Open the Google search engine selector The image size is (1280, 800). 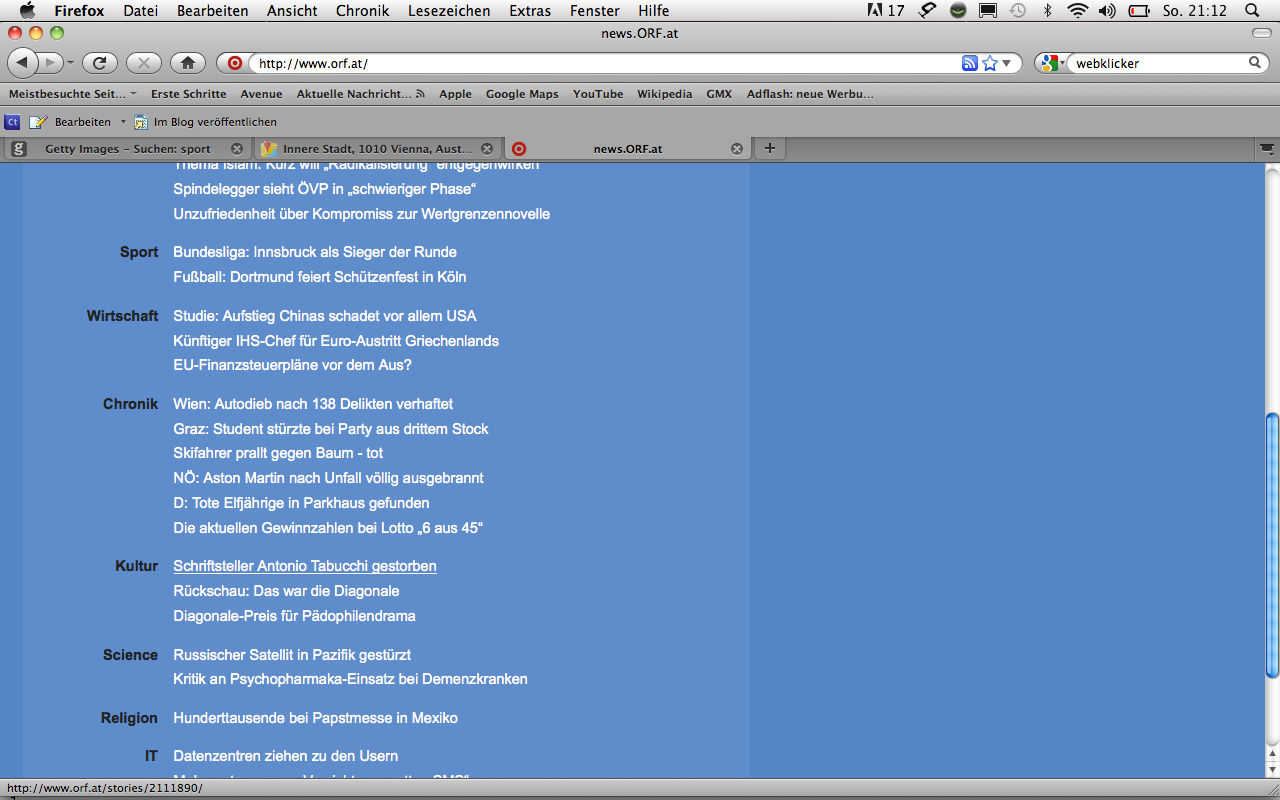point(1051,63)
